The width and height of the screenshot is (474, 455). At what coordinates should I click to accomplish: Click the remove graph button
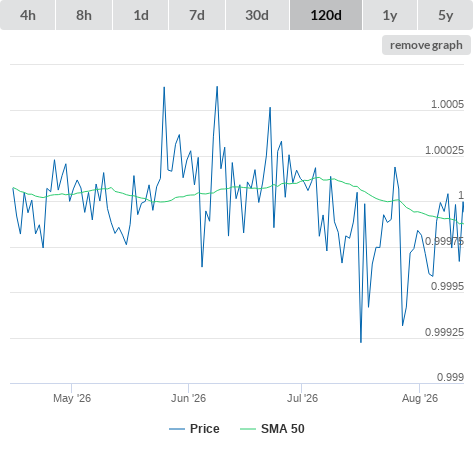point(426,45)
